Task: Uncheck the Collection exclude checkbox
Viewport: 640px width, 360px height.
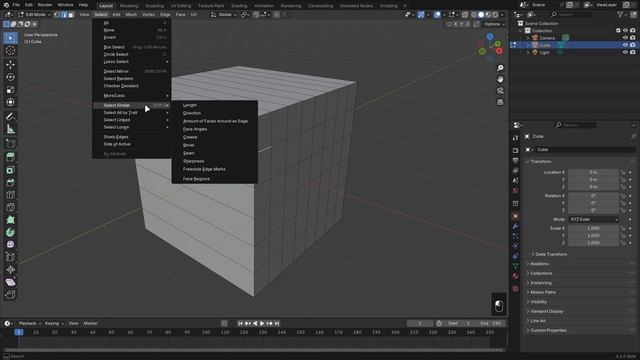Action: pyautogui.click(x=618, y=31)
